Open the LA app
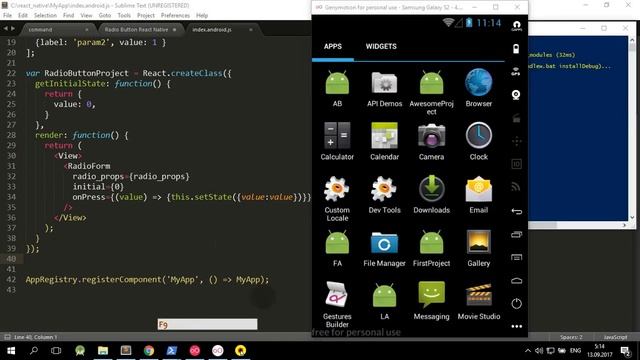This screenshot has width=640, height=360. pos(384,301)
